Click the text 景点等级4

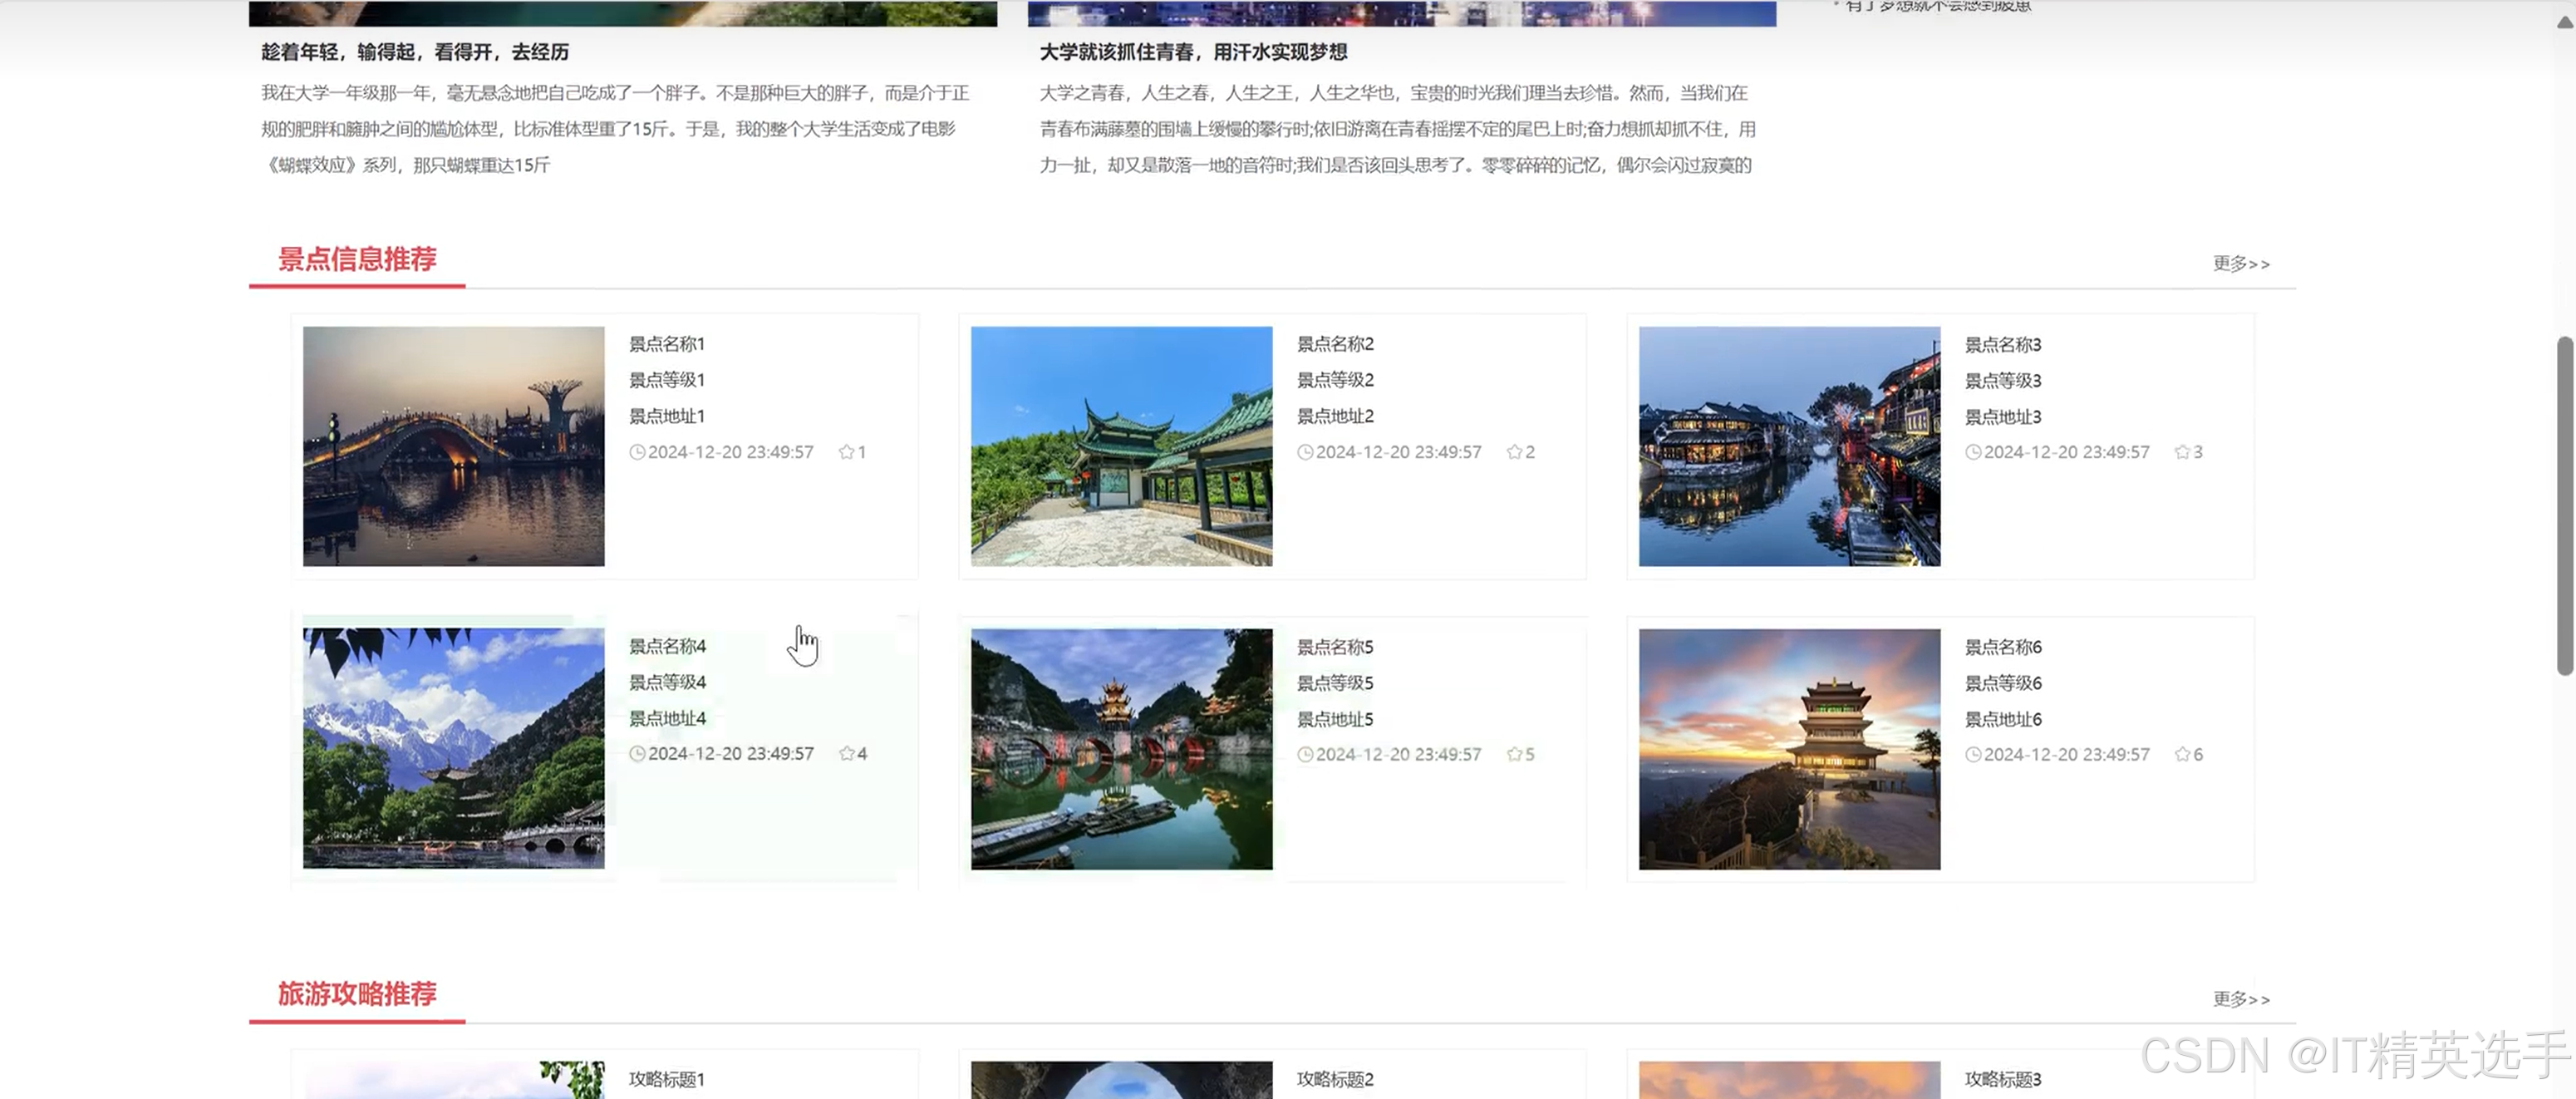(x=667, y=682)
